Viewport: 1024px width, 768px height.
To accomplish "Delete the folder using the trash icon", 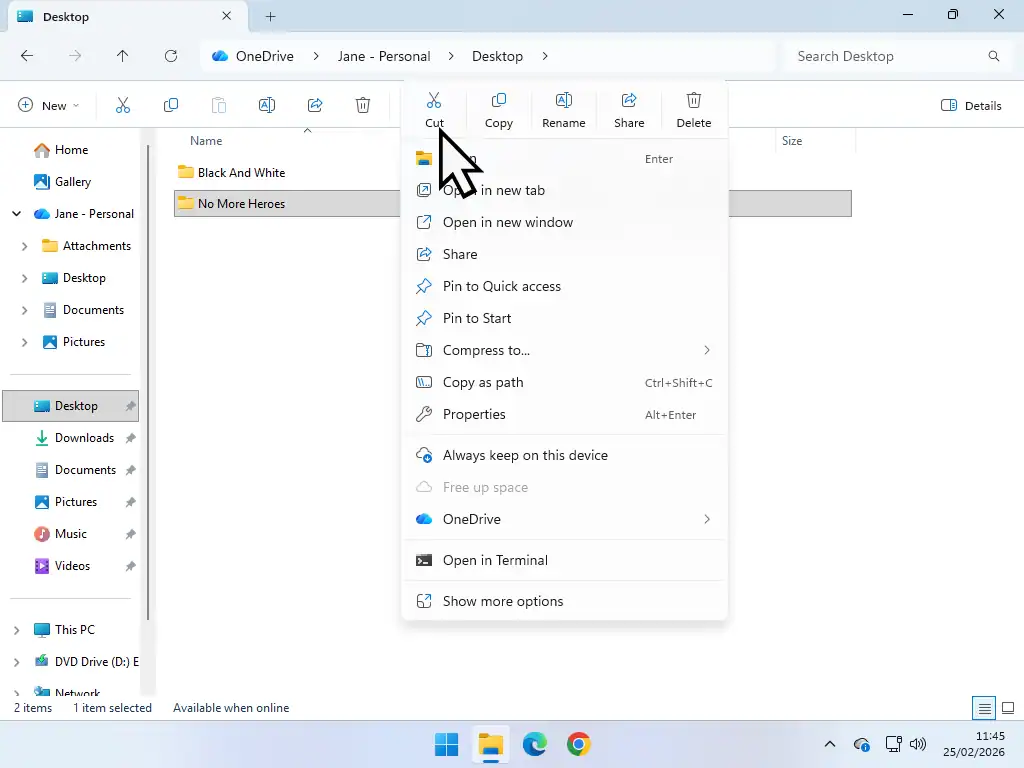I will [694, 105].
